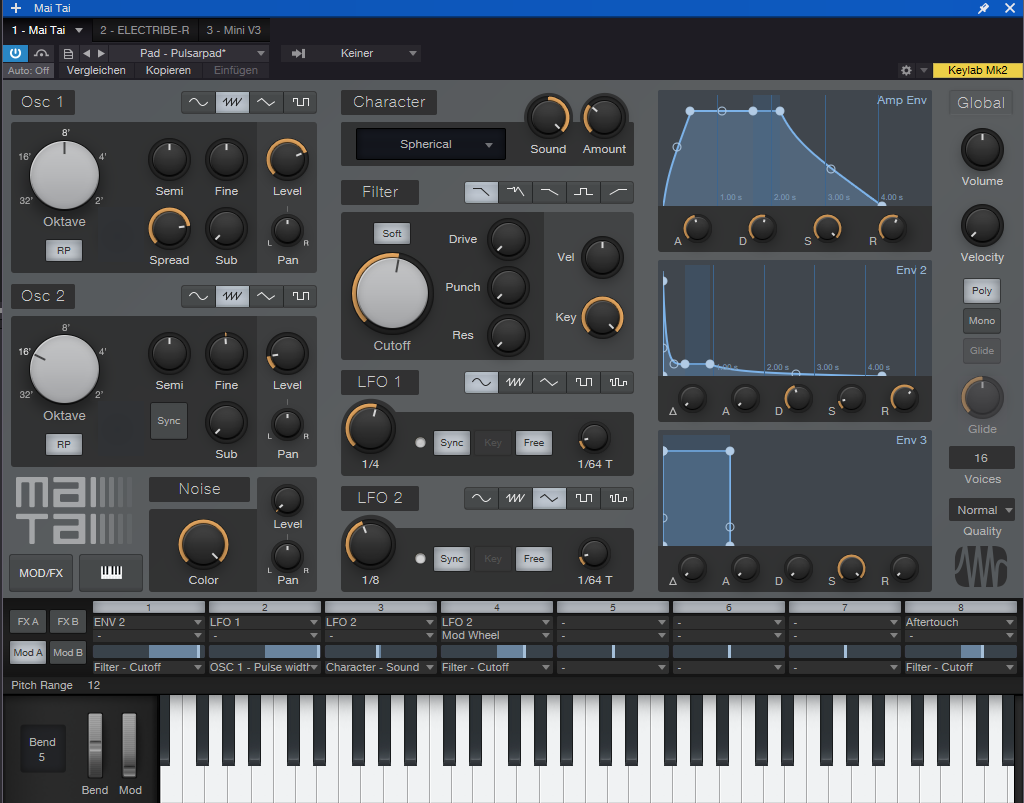The width and height of the screenshot is (1024, 803).
Task: Click the Vergleichen compare button
Action: pyautogui.click(x=96, y=70)
